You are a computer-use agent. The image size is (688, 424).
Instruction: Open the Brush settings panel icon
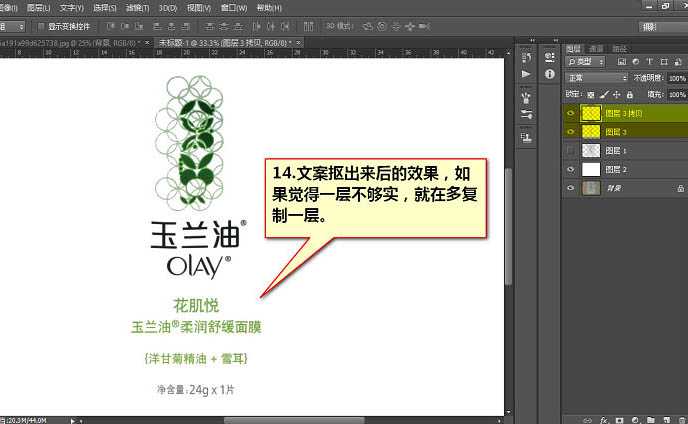(526, 115)
